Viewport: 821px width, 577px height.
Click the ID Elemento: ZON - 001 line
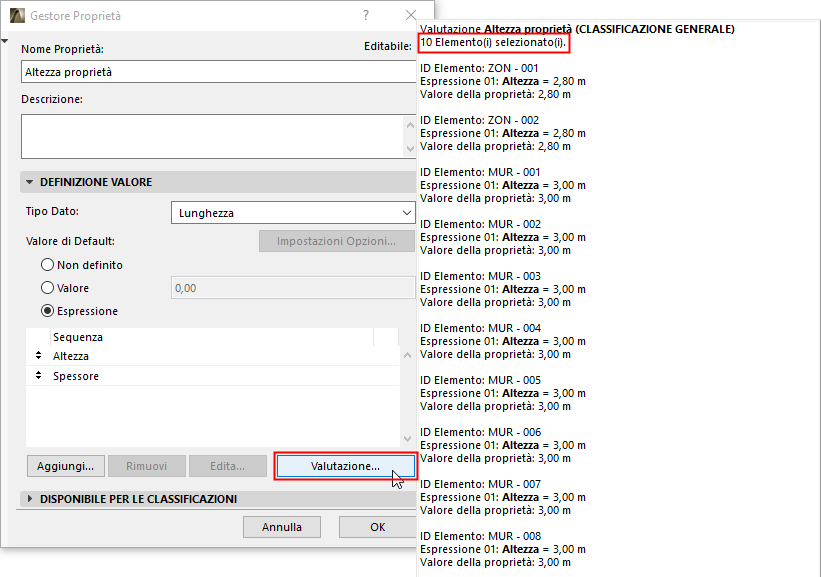coord(479,68)
